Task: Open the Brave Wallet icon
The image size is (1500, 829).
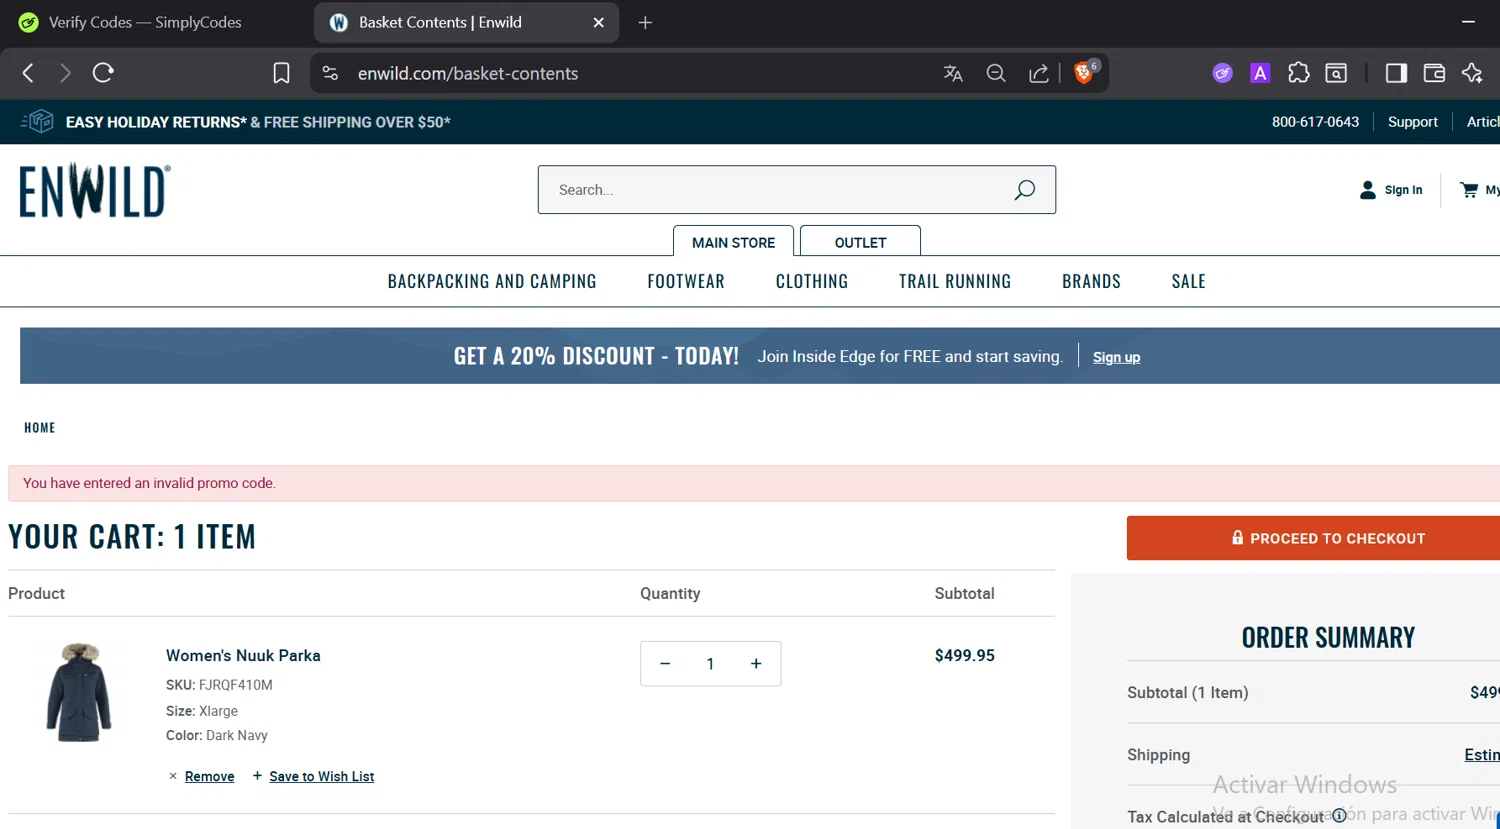Action: [1434, 73]
